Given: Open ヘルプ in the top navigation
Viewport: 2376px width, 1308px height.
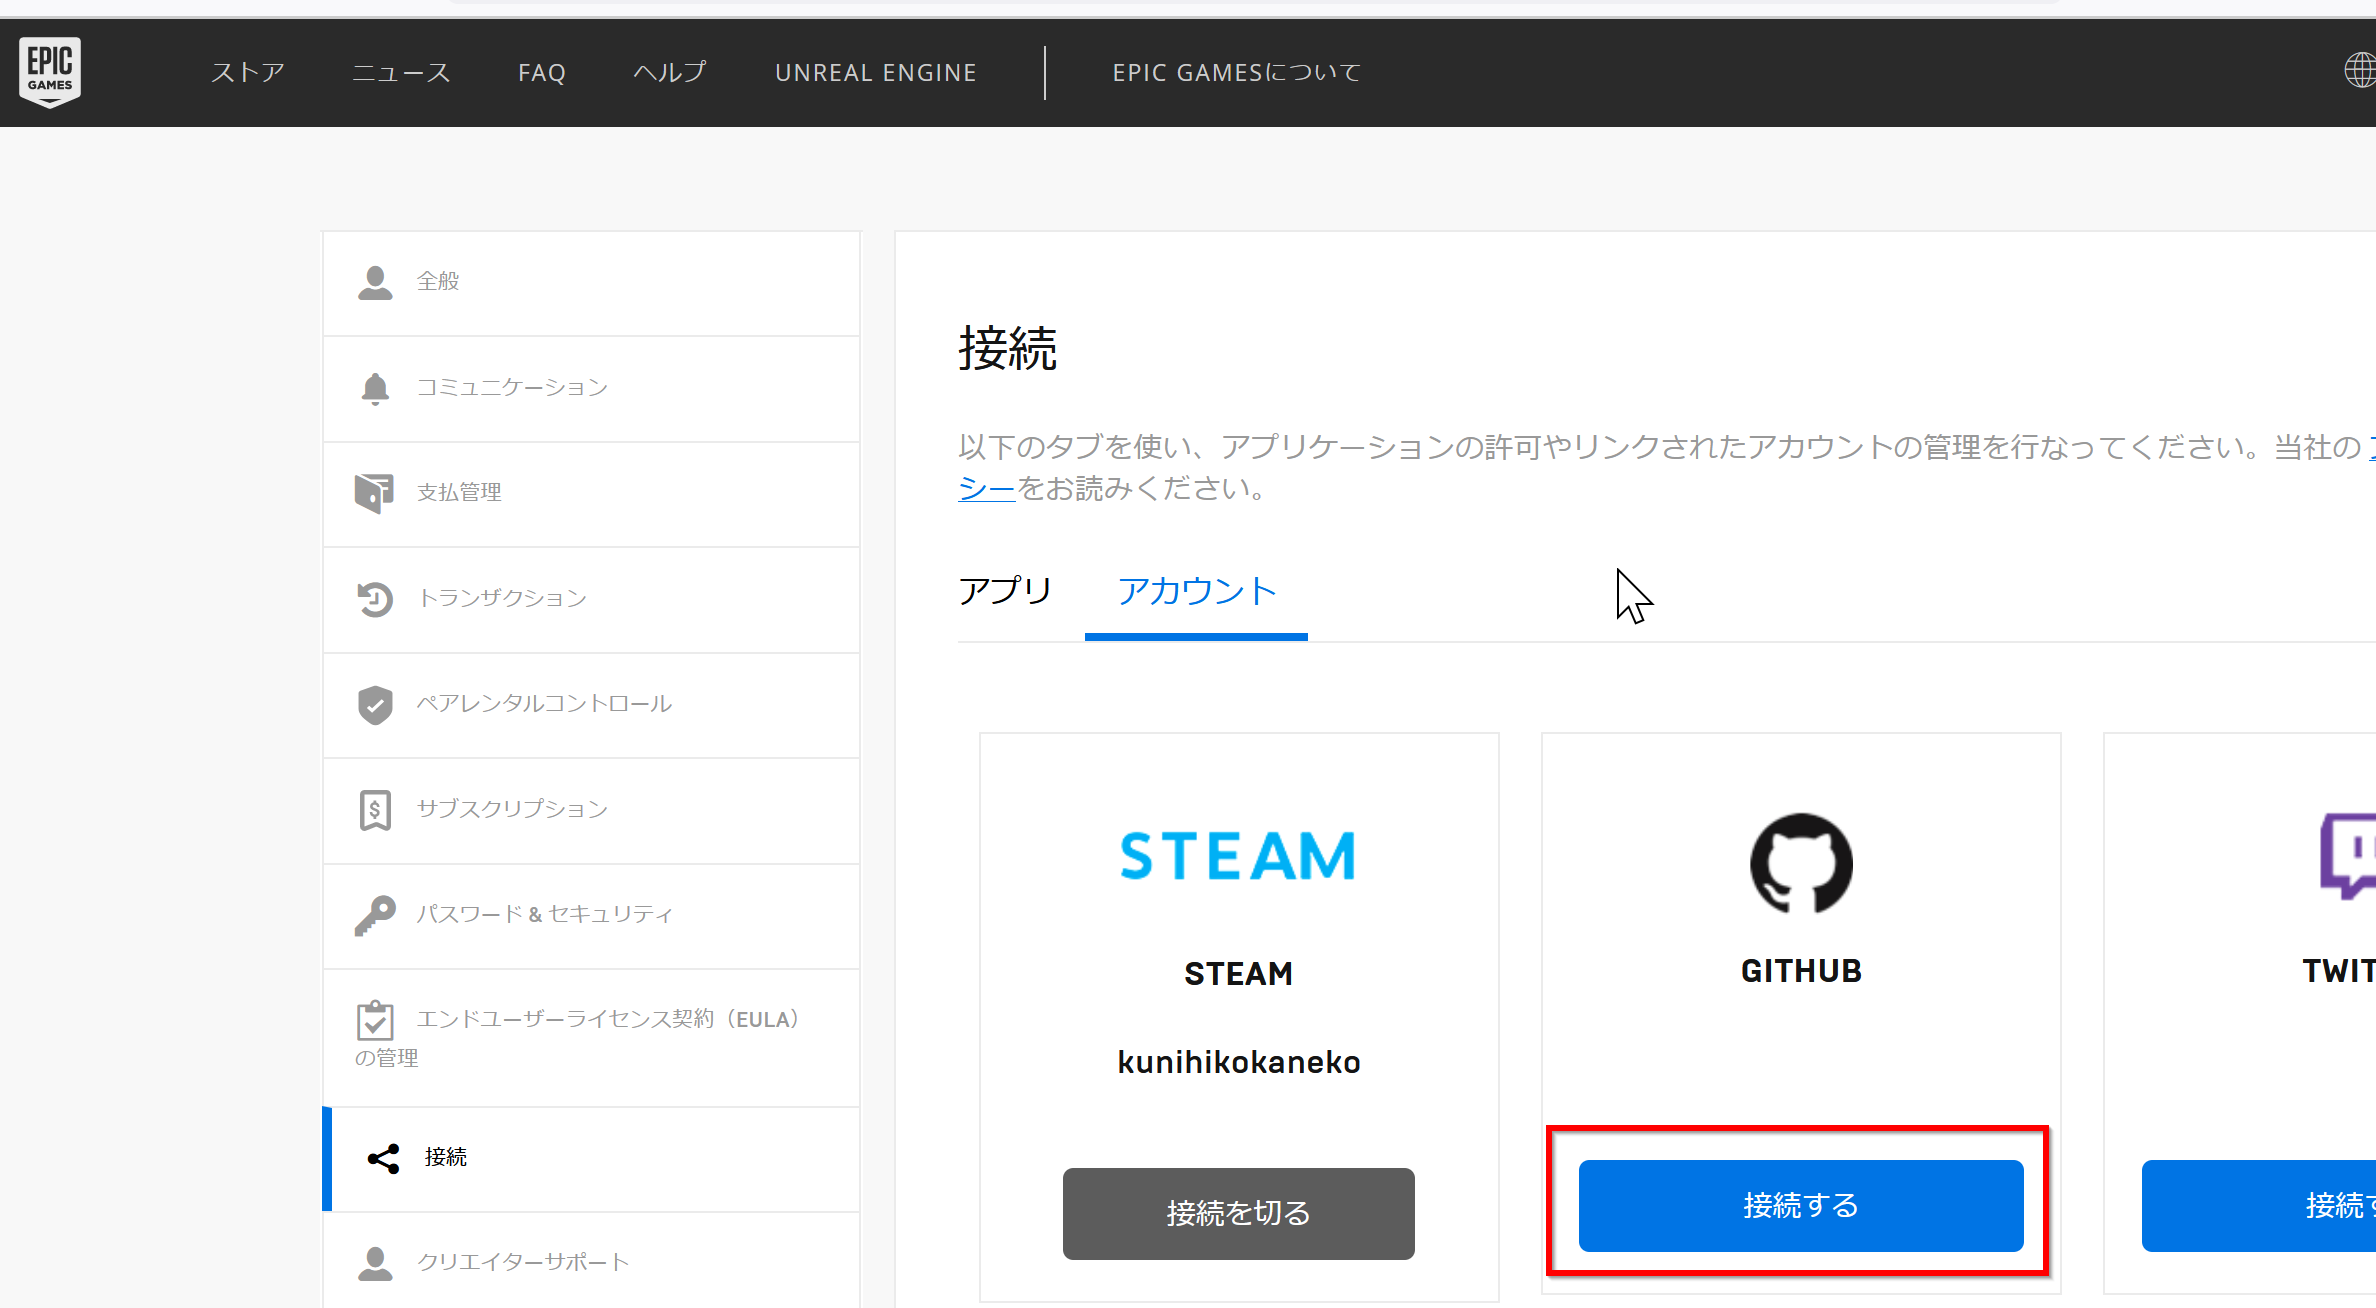Looking at the screenshot, I should click(670, 73).
